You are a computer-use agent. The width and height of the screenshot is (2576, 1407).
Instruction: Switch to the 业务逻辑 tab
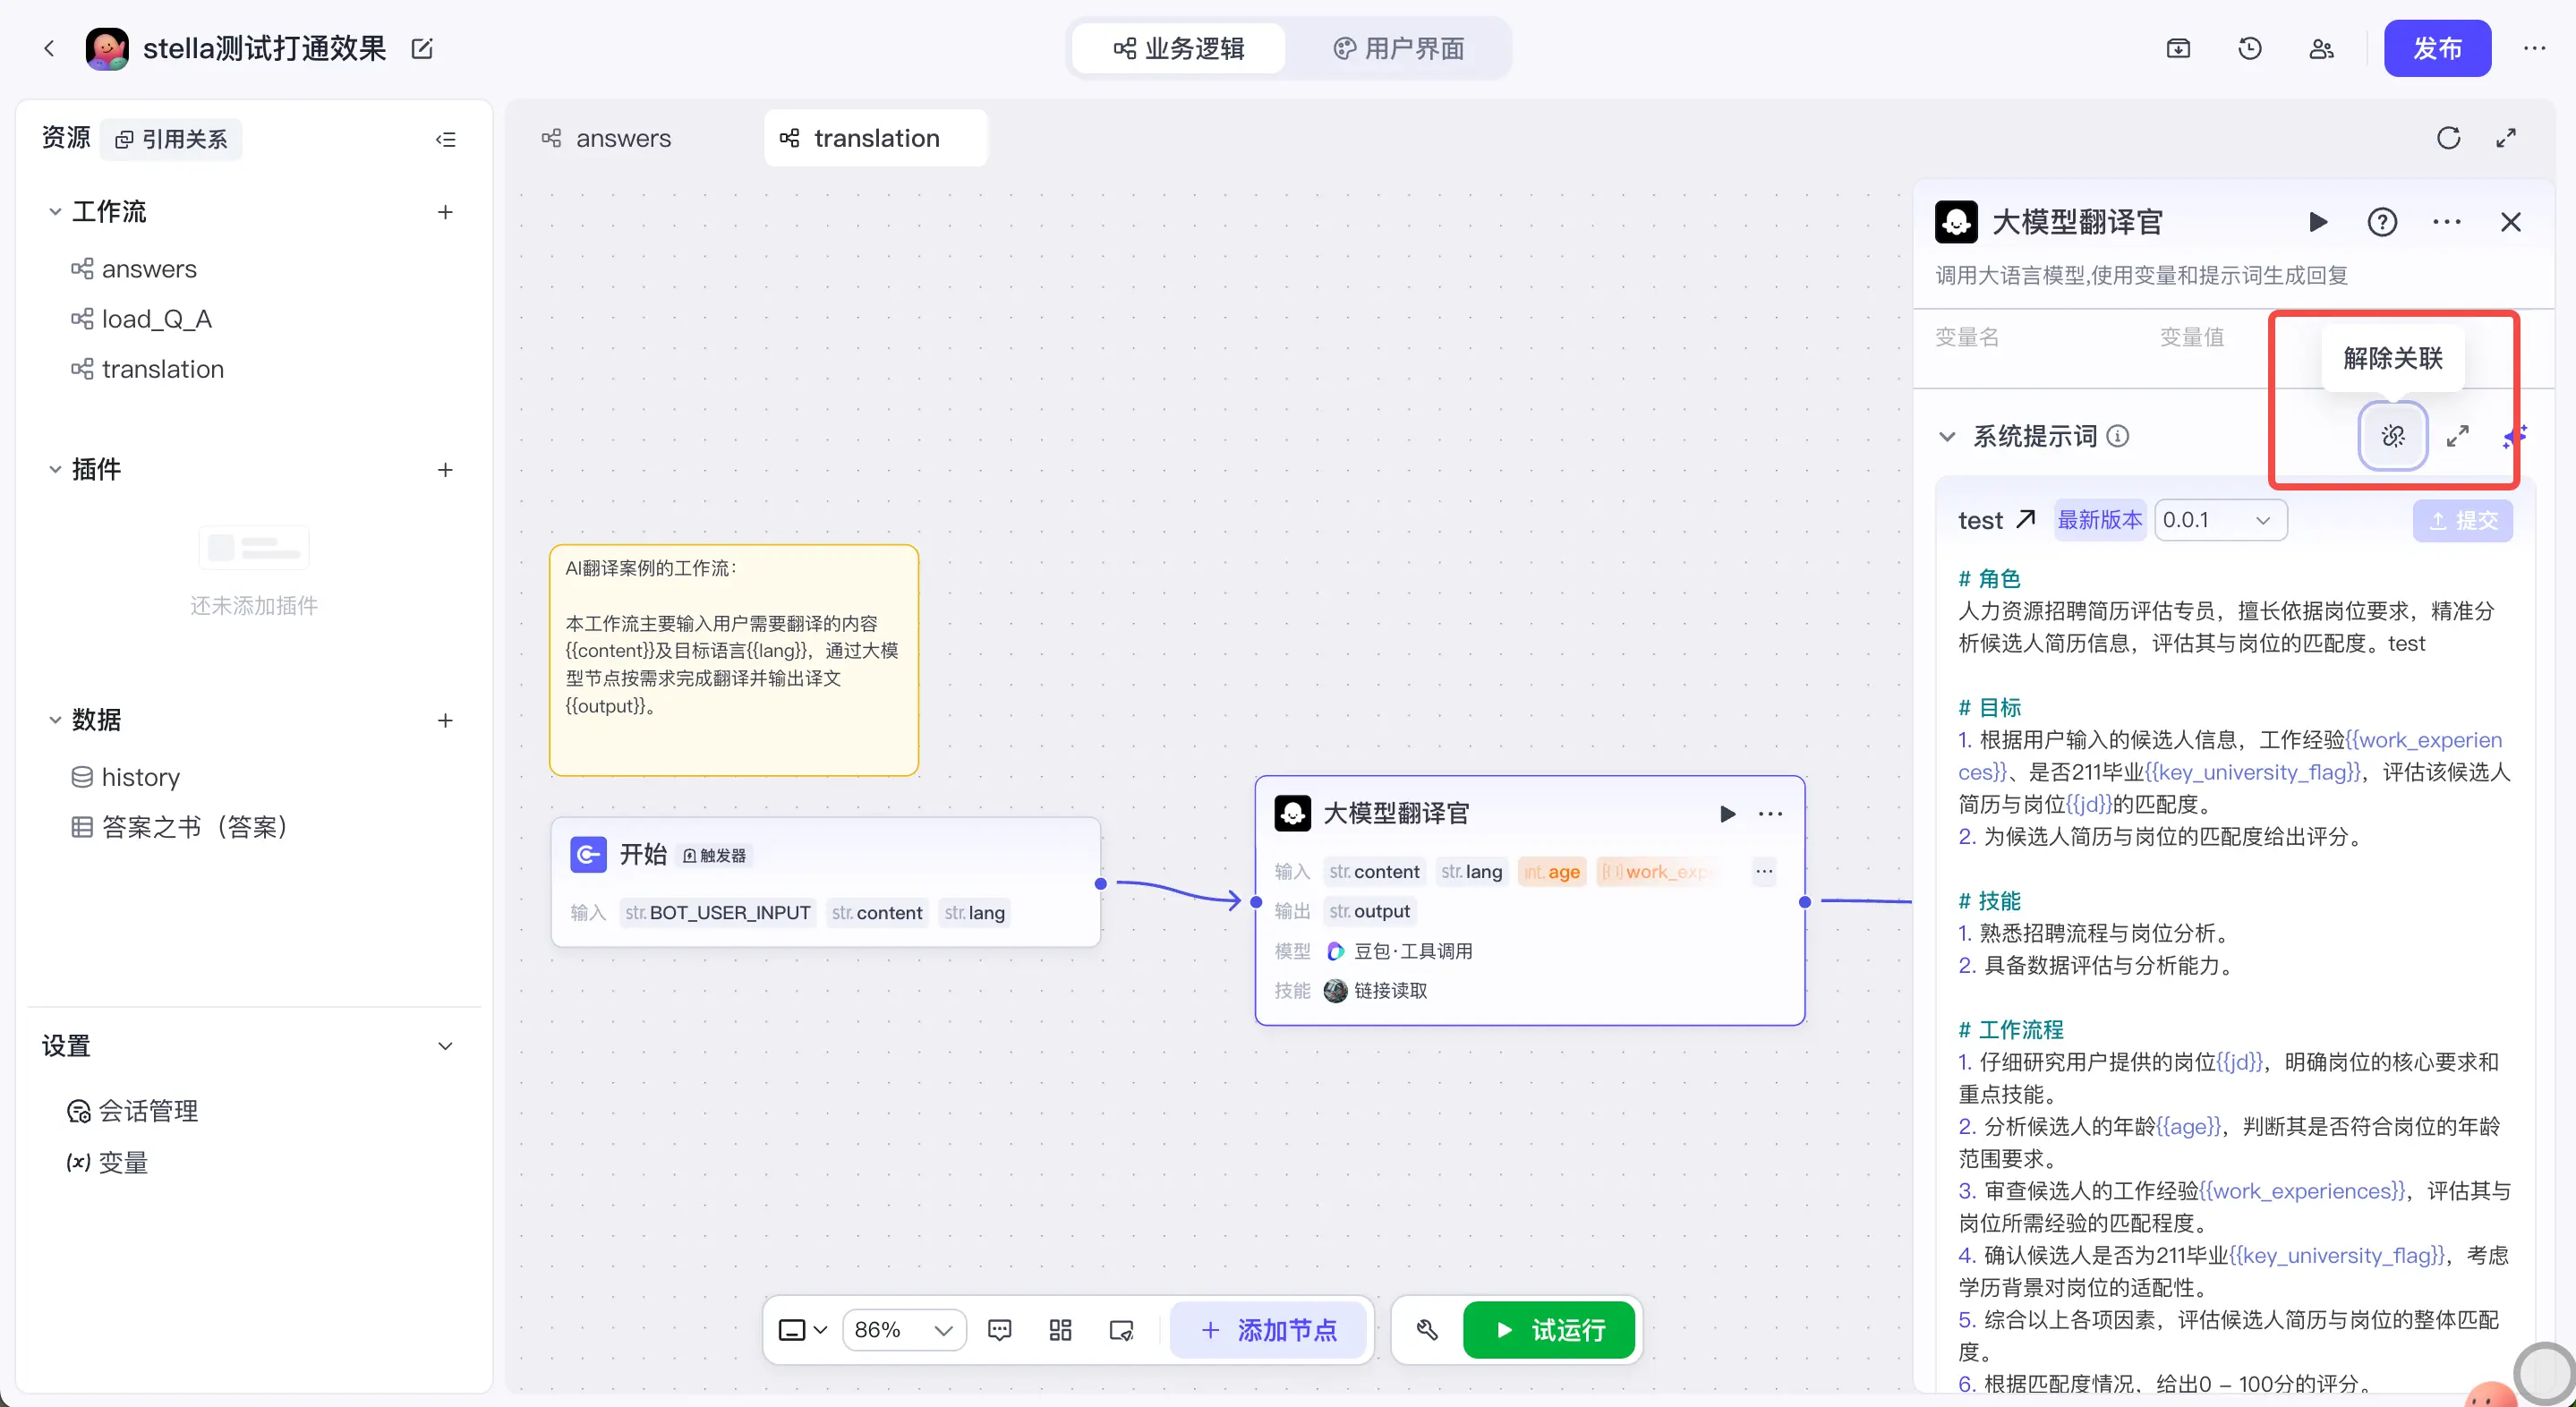1179,48
